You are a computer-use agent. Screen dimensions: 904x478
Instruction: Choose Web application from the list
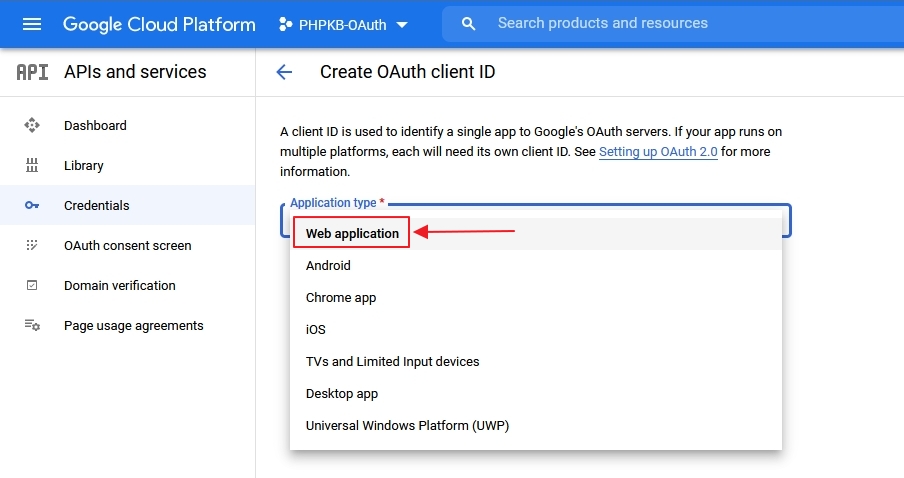(536, 234)
